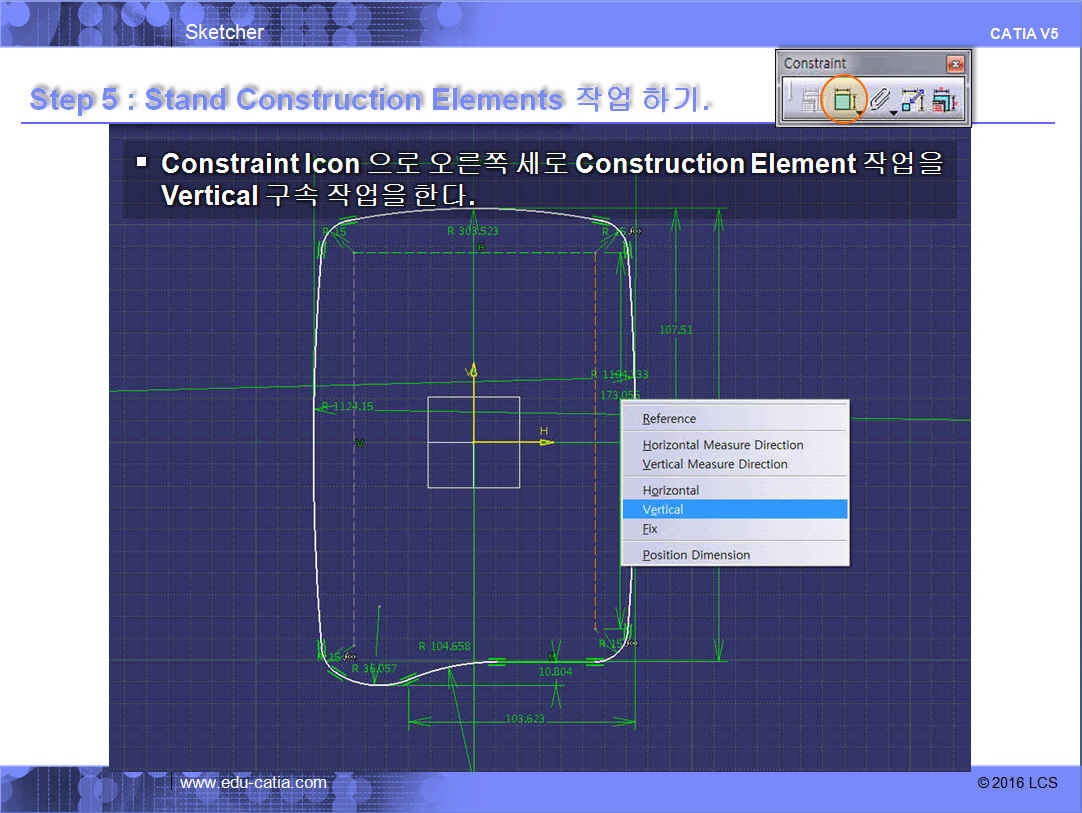This screenshot has width=1082, height=813.
Task: Click the R 104.658 radius dimension
Action: (x=444, y=646)
